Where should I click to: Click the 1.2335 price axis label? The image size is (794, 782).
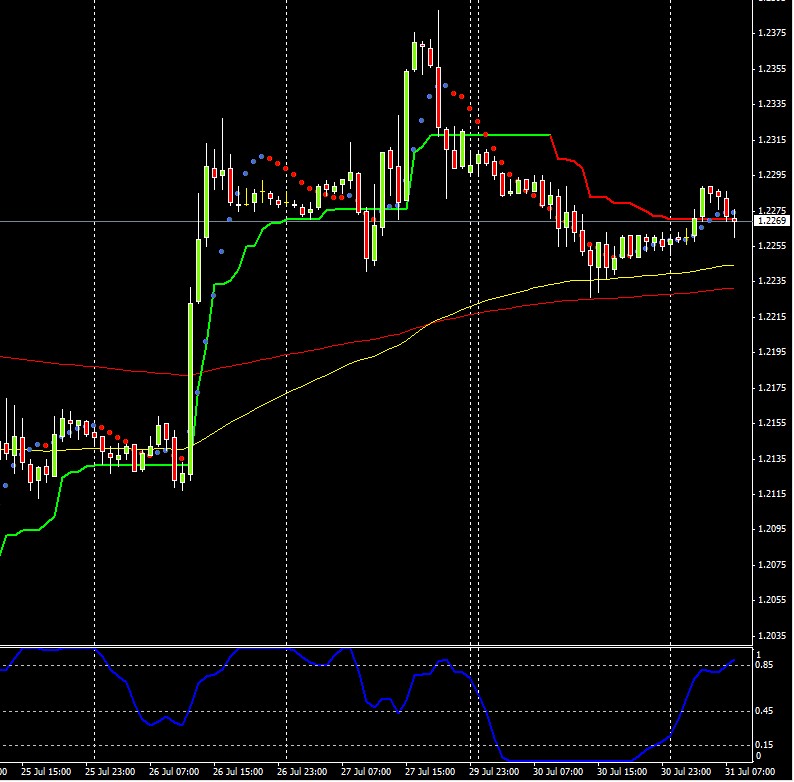click(772, 104)
